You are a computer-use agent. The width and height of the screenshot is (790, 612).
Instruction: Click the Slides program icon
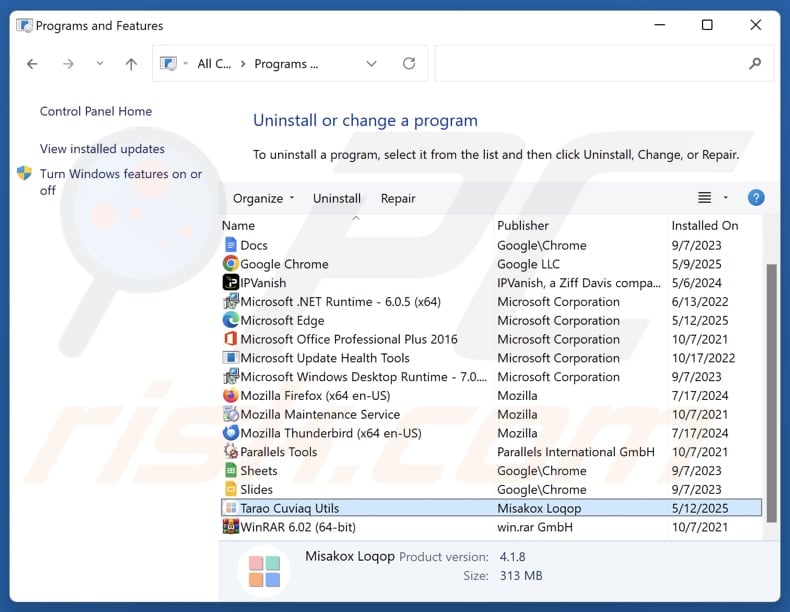pos(230,489)
